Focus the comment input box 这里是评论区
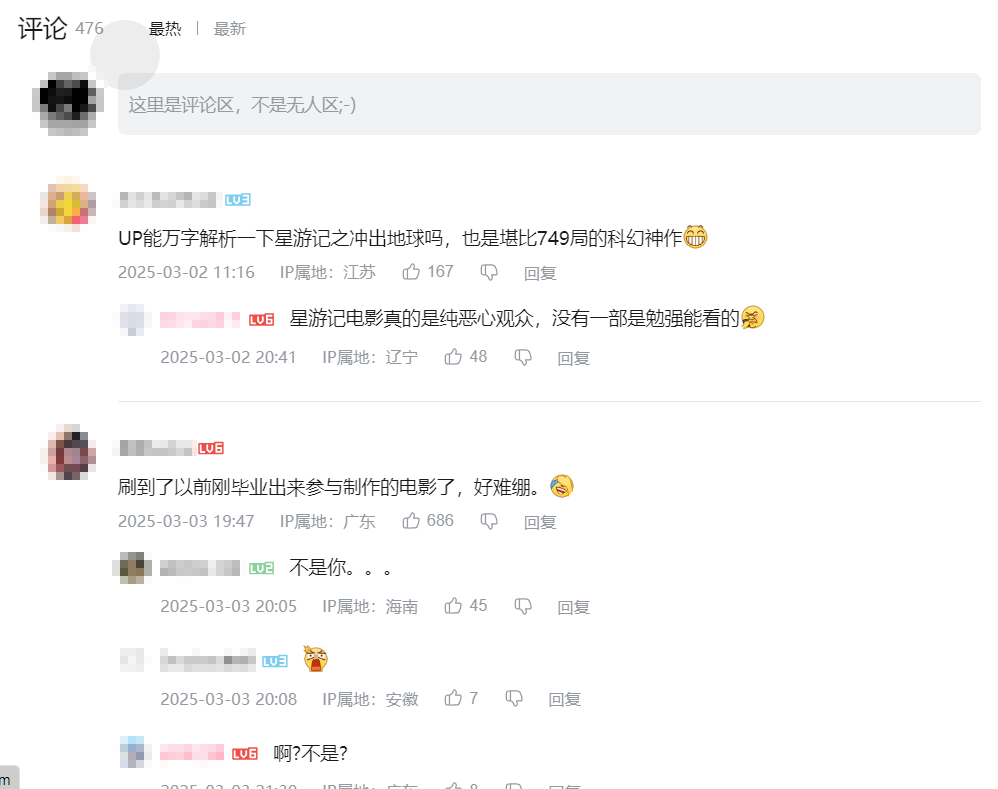 coord(549,104)
